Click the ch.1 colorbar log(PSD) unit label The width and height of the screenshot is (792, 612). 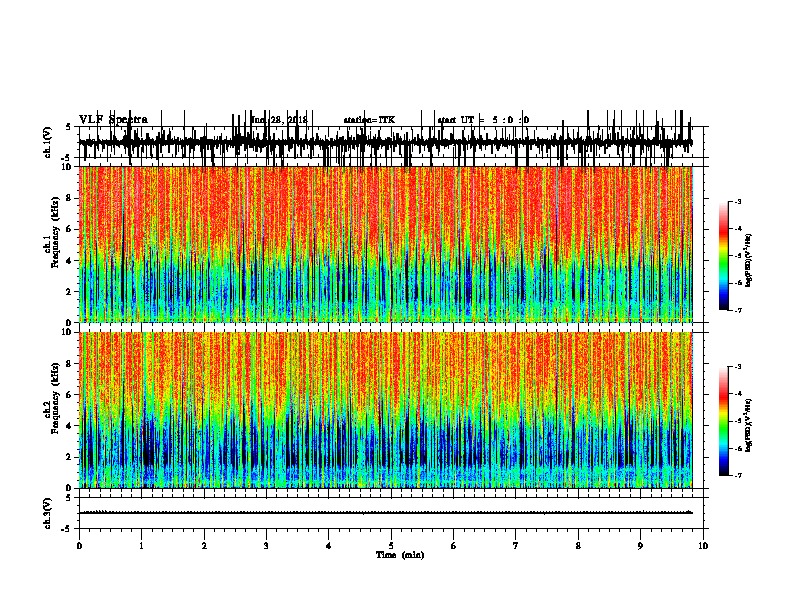click(x=749, y=260)
